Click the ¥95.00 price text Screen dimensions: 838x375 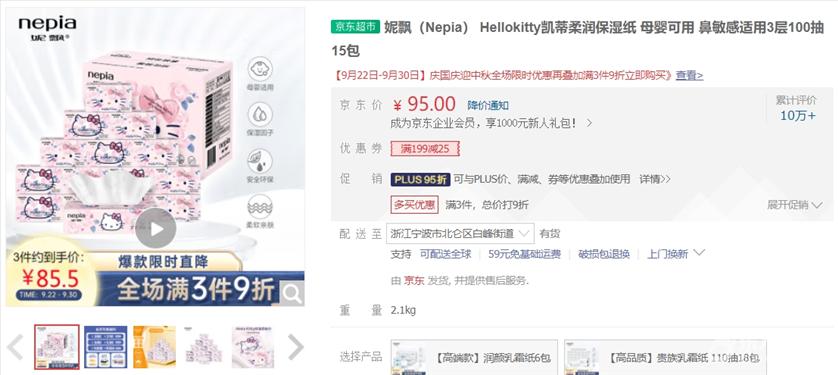click(424, 104)
